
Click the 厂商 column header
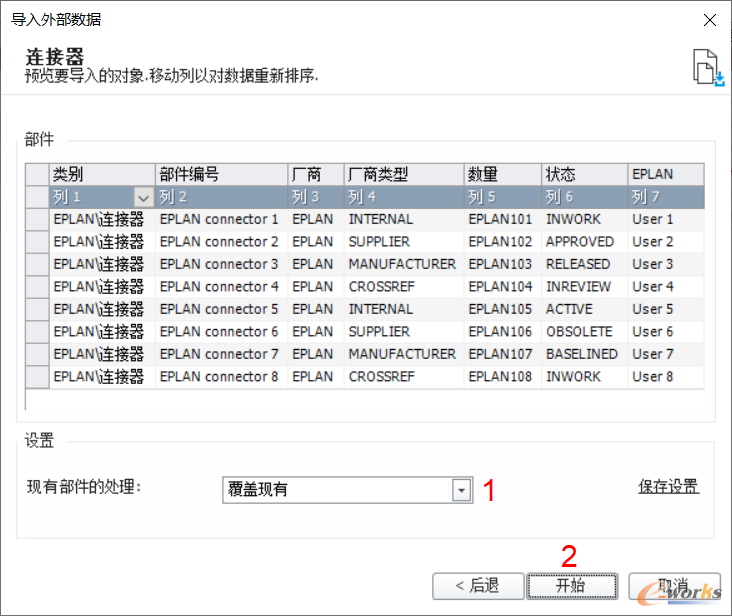[316, 175]
